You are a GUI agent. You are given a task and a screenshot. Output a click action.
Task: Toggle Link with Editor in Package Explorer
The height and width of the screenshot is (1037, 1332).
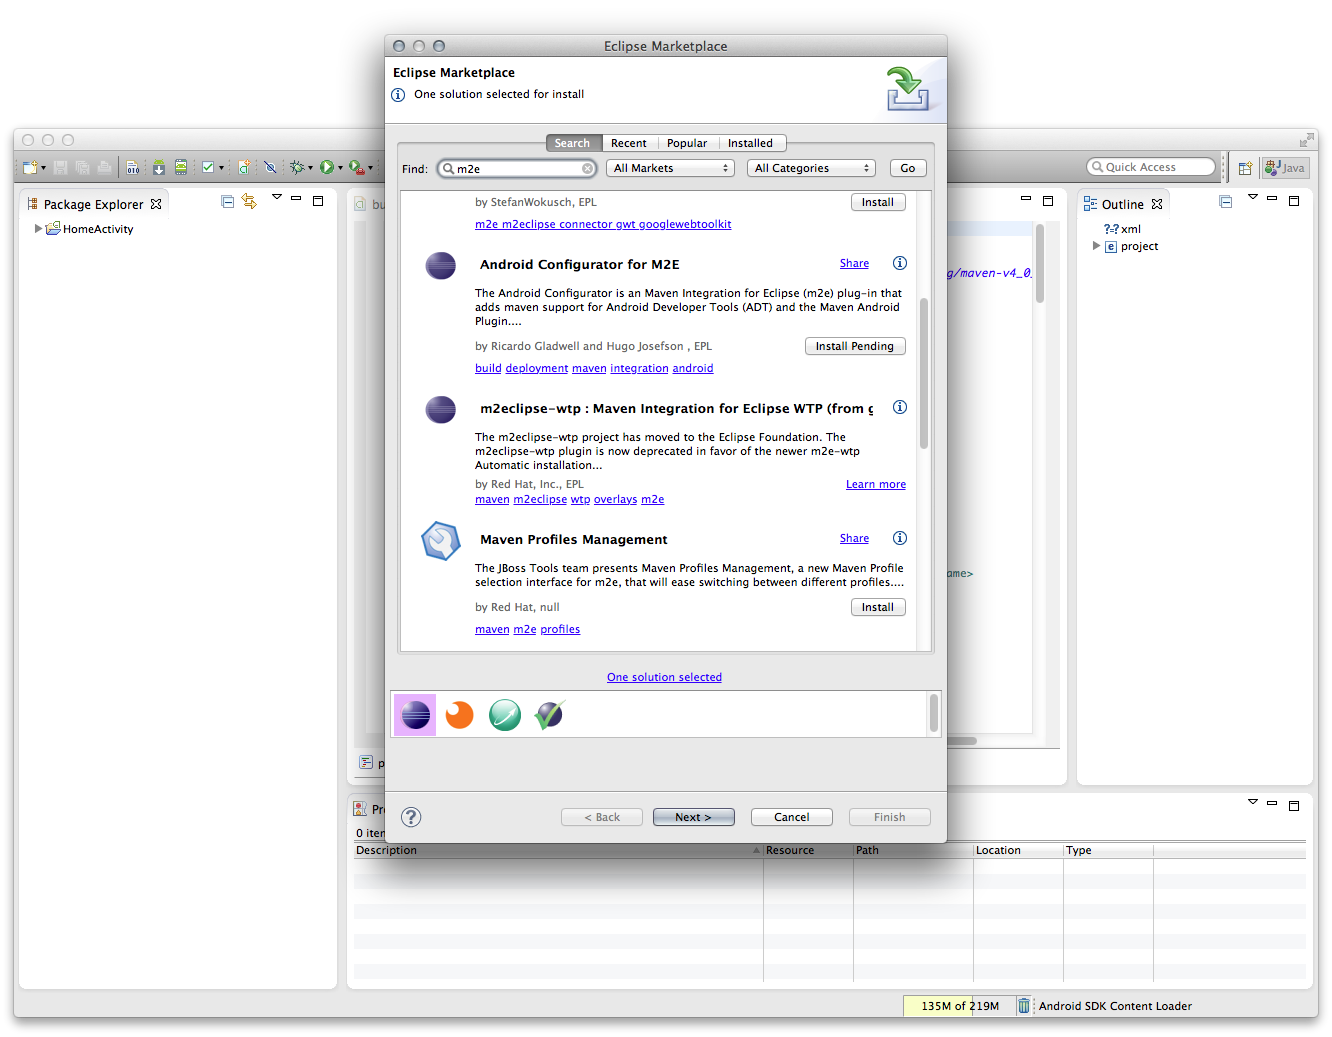pyautogui.click(x=249, y=201)
